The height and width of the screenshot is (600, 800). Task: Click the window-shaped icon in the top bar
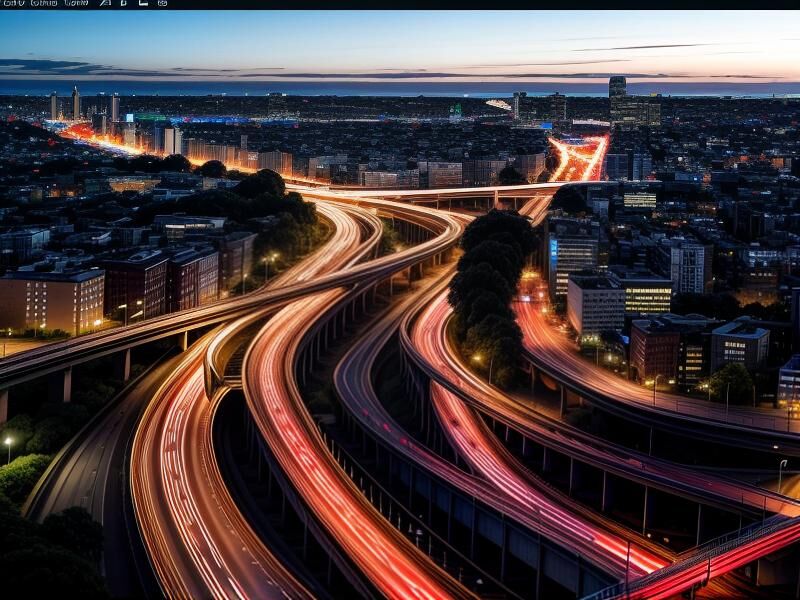(144, 3)
